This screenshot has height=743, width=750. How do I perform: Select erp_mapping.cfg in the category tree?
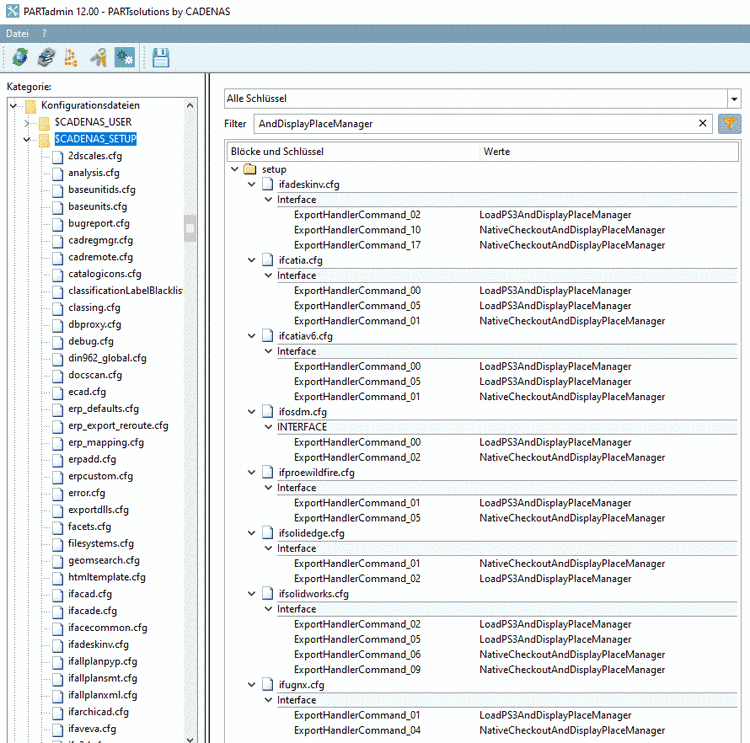pos(106,442)
